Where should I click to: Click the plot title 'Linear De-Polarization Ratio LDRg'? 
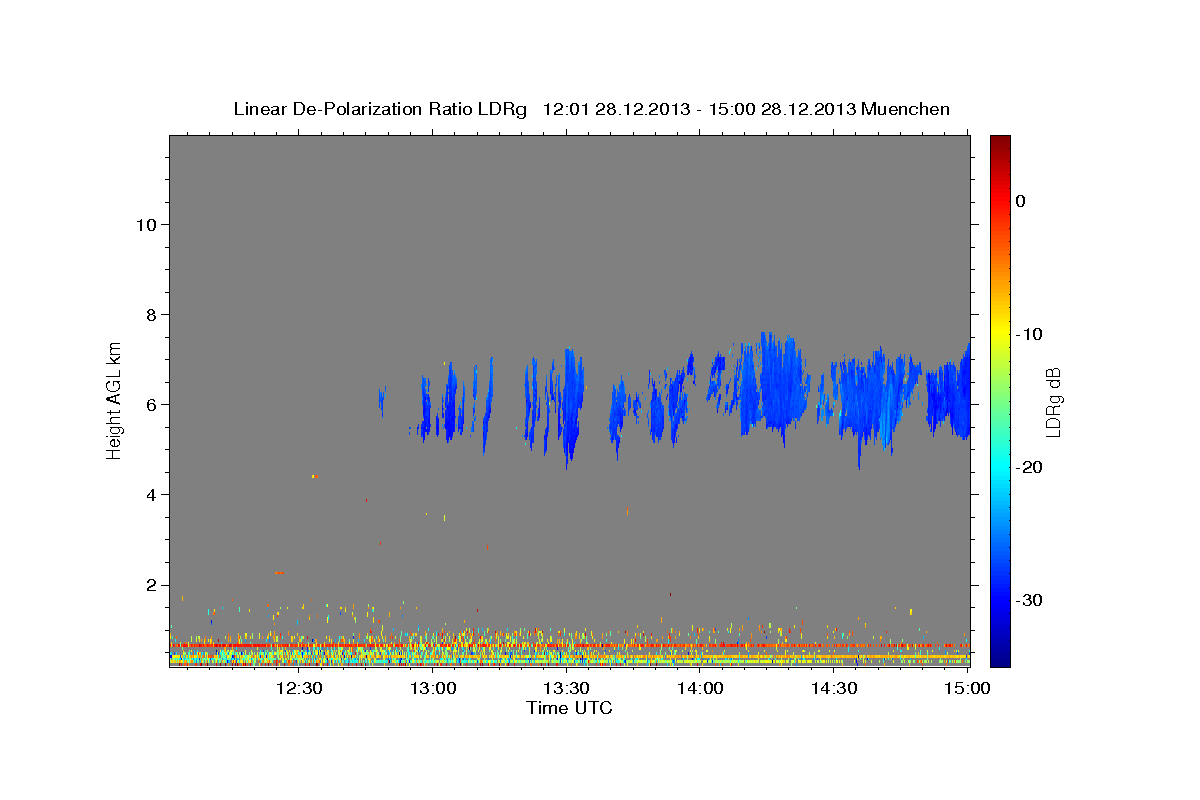pyautogui.click(x=380, y=109)
